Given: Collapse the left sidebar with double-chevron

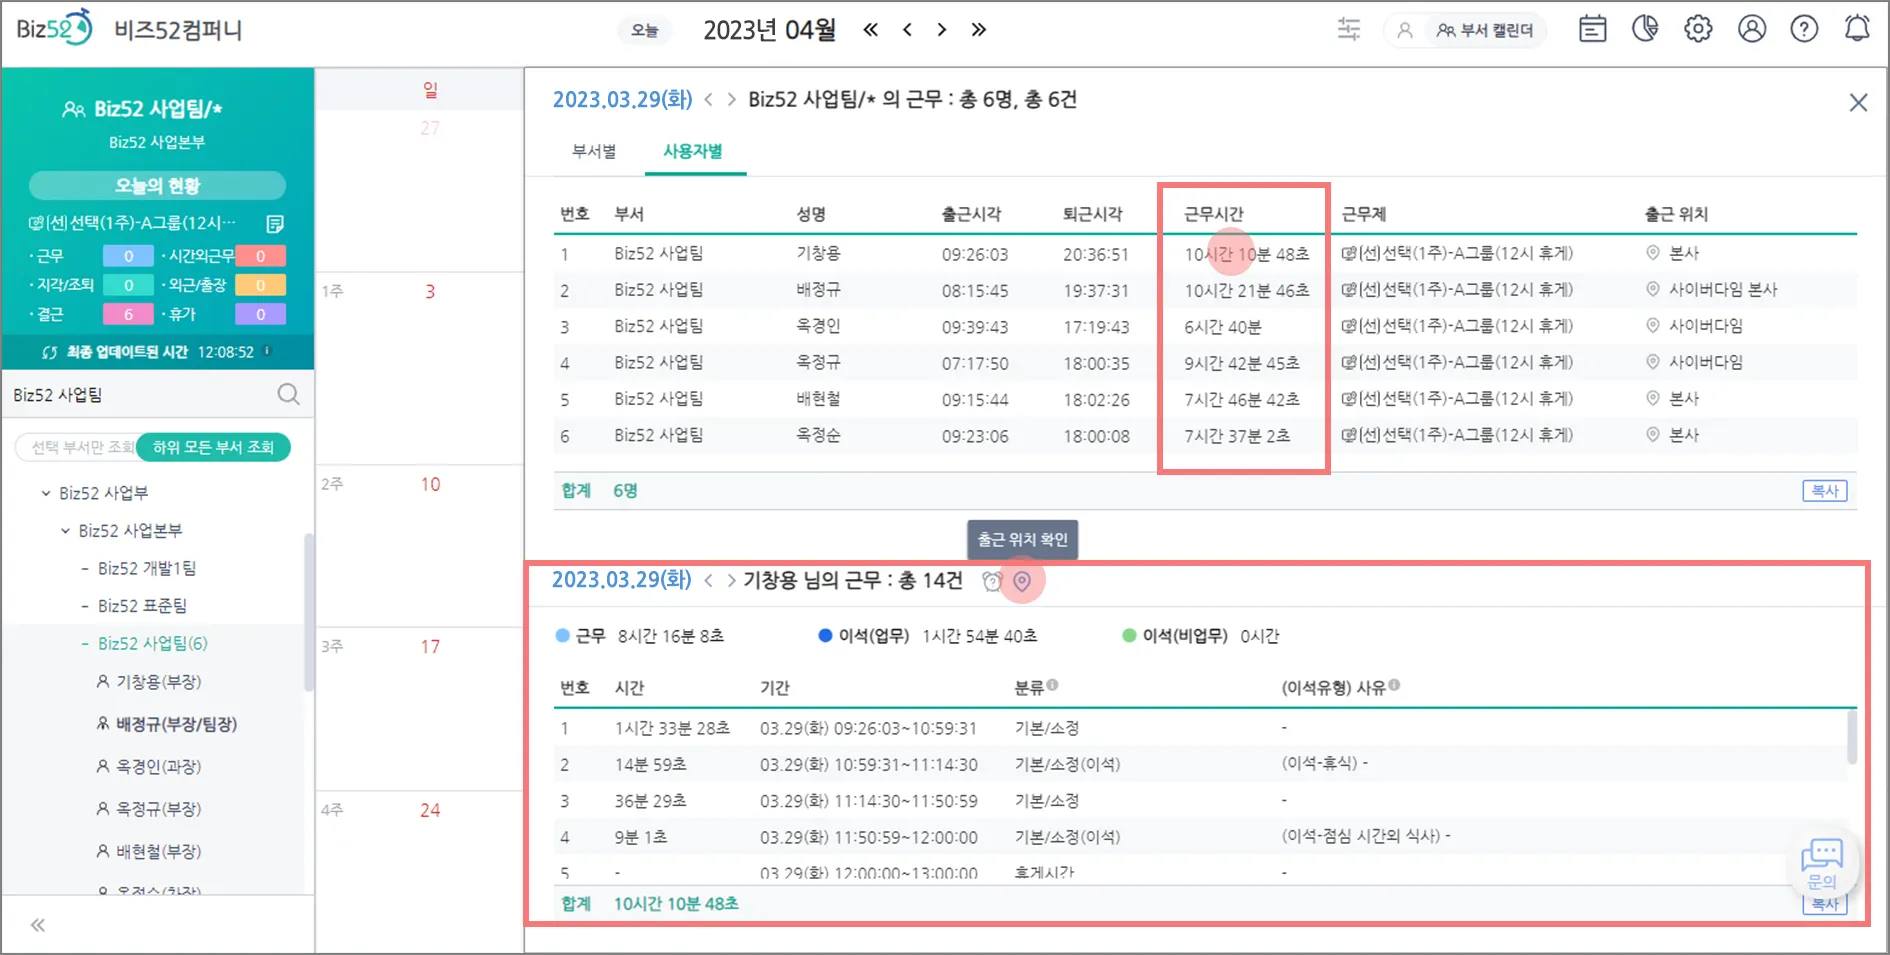Looking at the screenshot, I should coord(38,925).
